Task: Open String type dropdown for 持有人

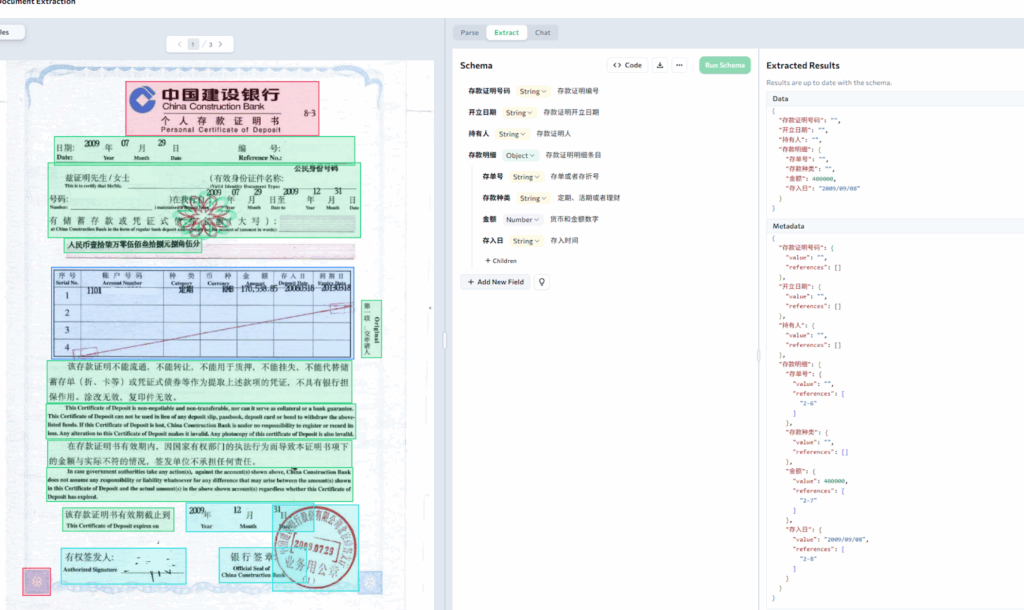Action: pos(511,134)
